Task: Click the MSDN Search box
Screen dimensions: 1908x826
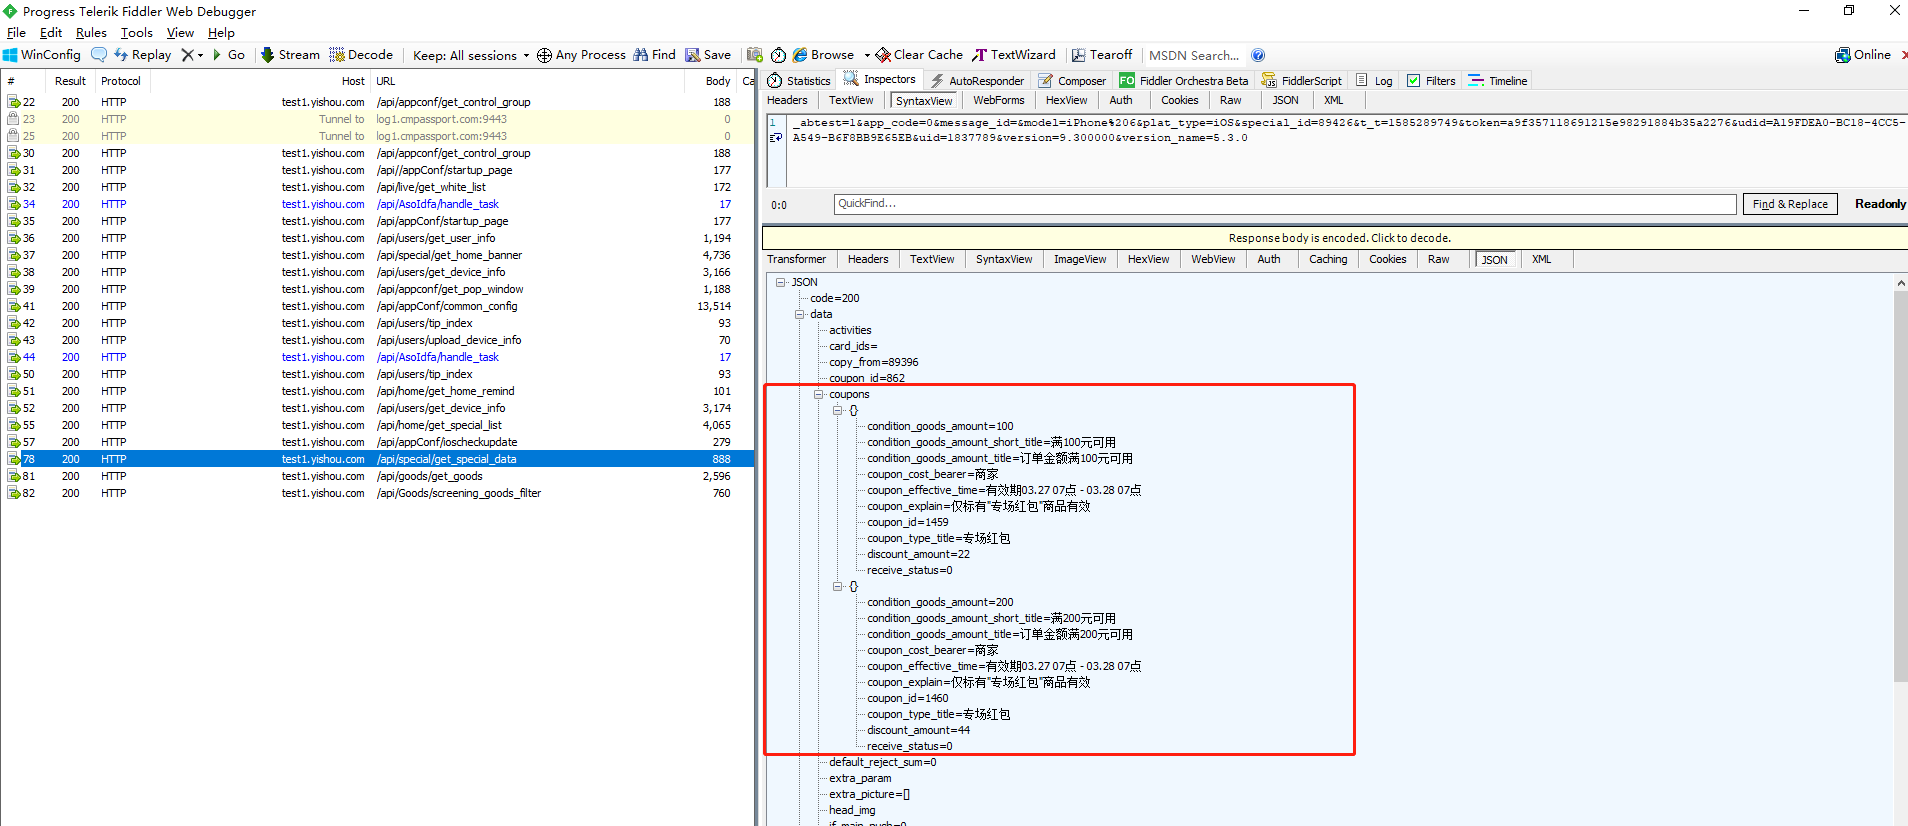Action: (x=1195, y=55)
